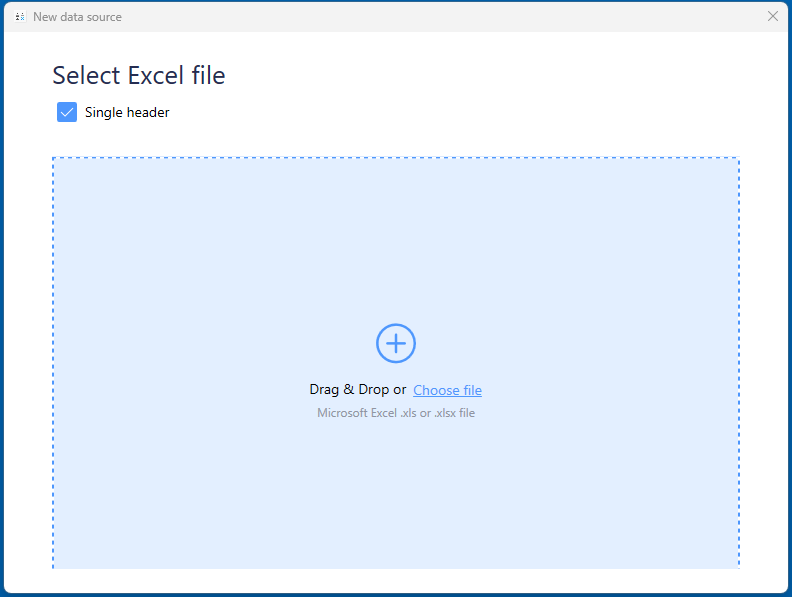Open the Choose file link
Screen dimensions: 792x597
click(x=447, y=390)
